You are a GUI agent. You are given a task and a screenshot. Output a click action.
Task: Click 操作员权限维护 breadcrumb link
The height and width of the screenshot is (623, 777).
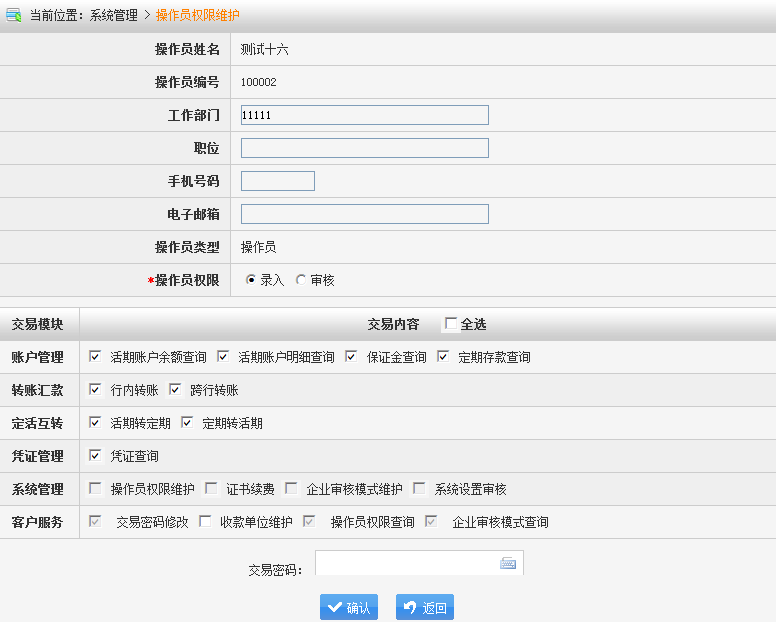pyautogui.click(x=197, y=15)
